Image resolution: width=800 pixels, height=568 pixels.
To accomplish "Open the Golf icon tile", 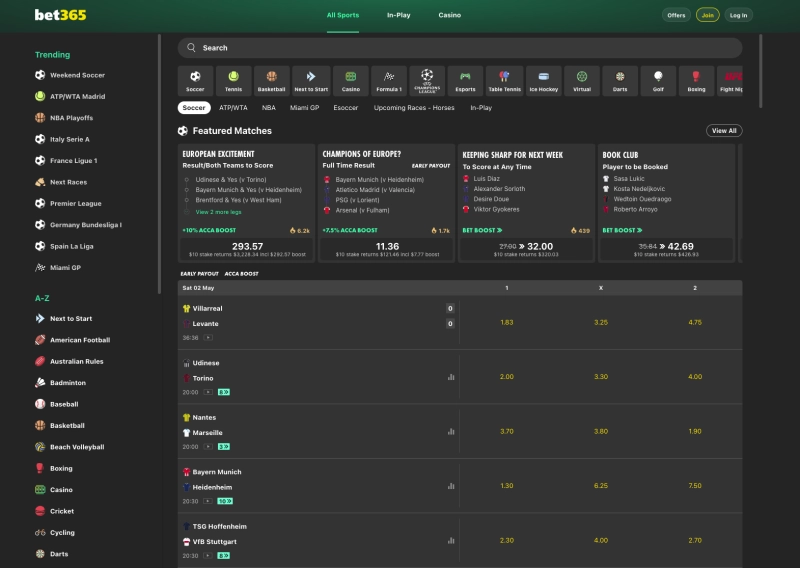I will 658,81.
